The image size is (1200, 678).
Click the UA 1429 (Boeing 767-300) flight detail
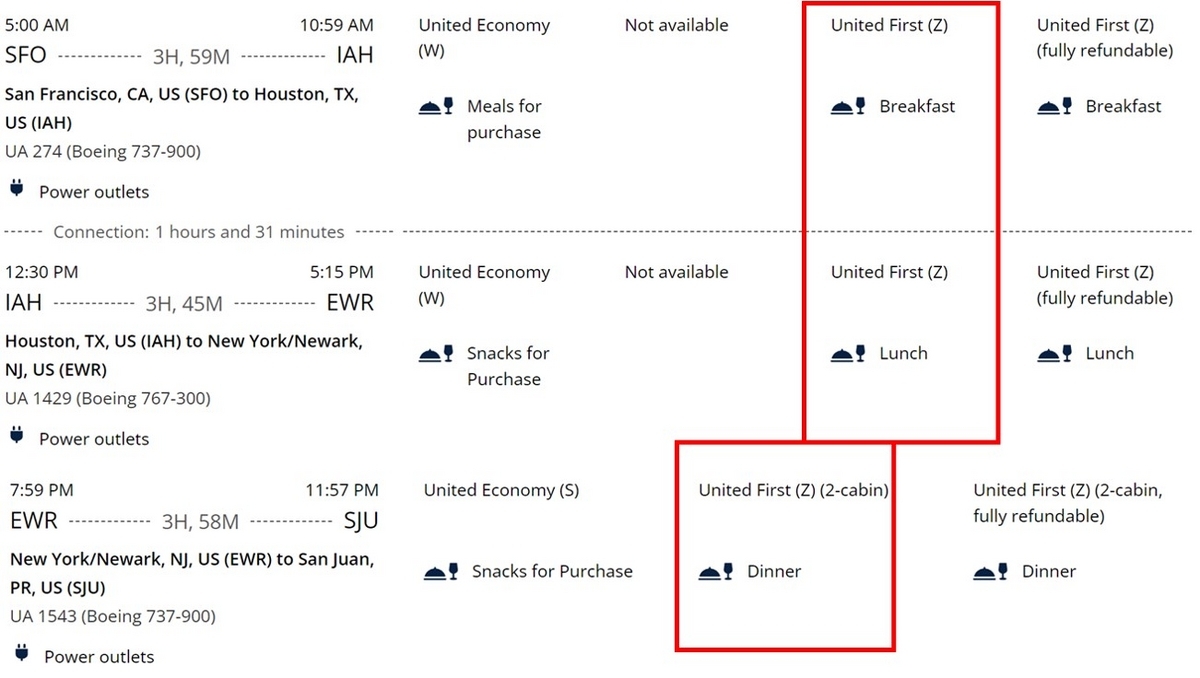click(108, 398)
